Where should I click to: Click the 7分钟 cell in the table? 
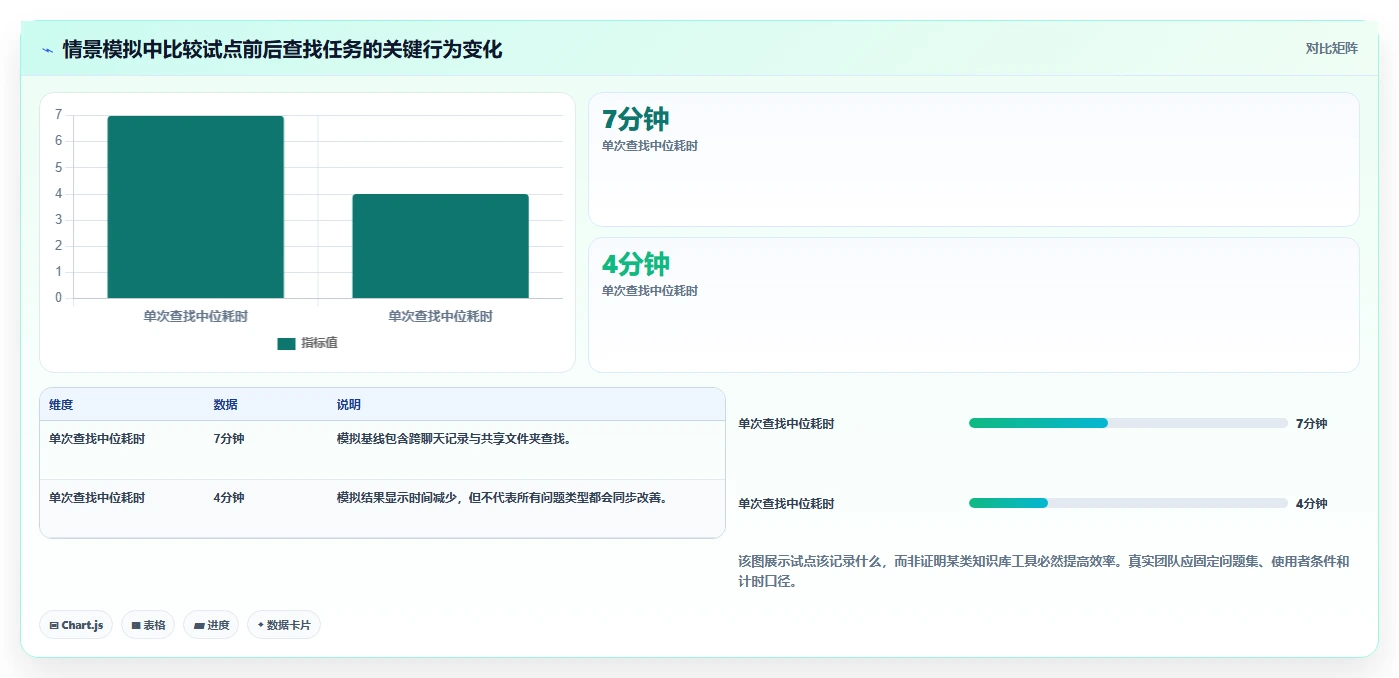coord(229,439)
